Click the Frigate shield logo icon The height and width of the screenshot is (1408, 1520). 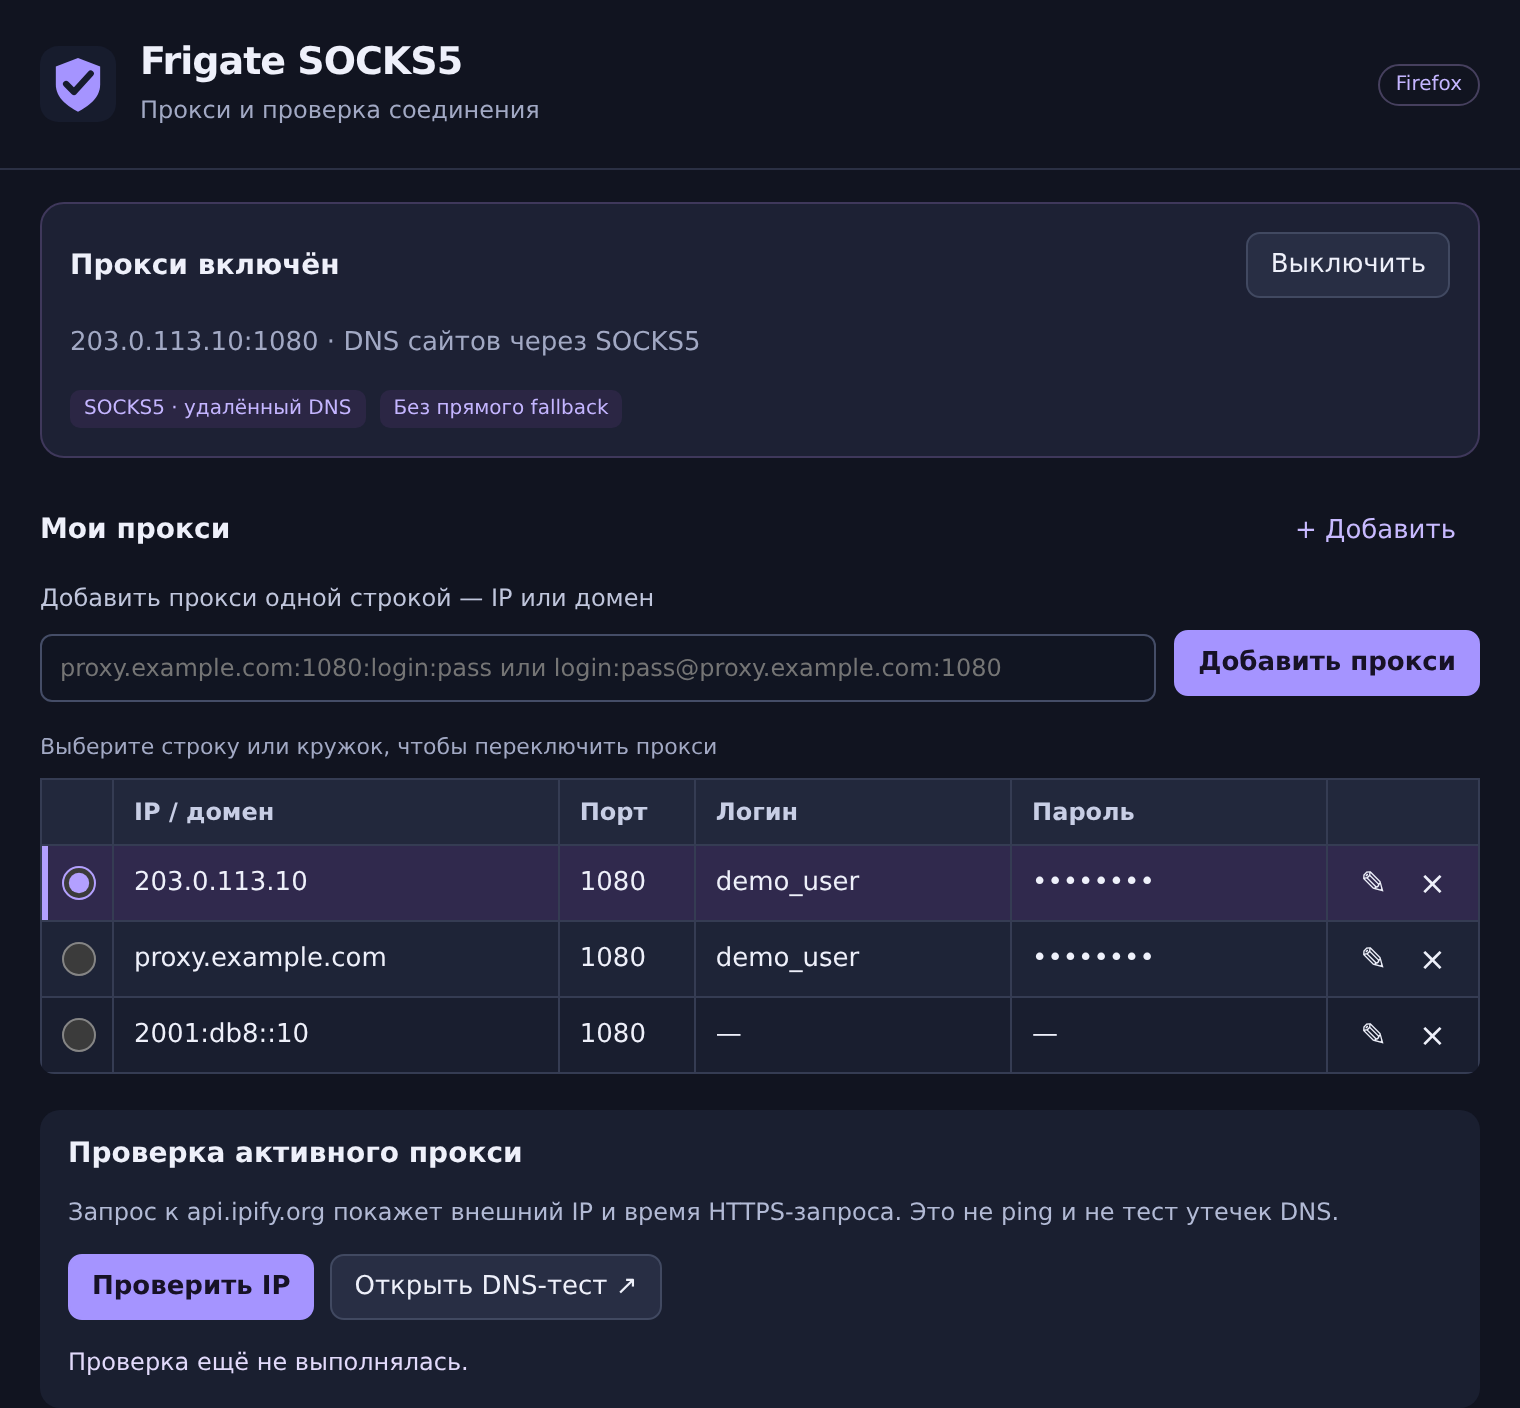78,84
